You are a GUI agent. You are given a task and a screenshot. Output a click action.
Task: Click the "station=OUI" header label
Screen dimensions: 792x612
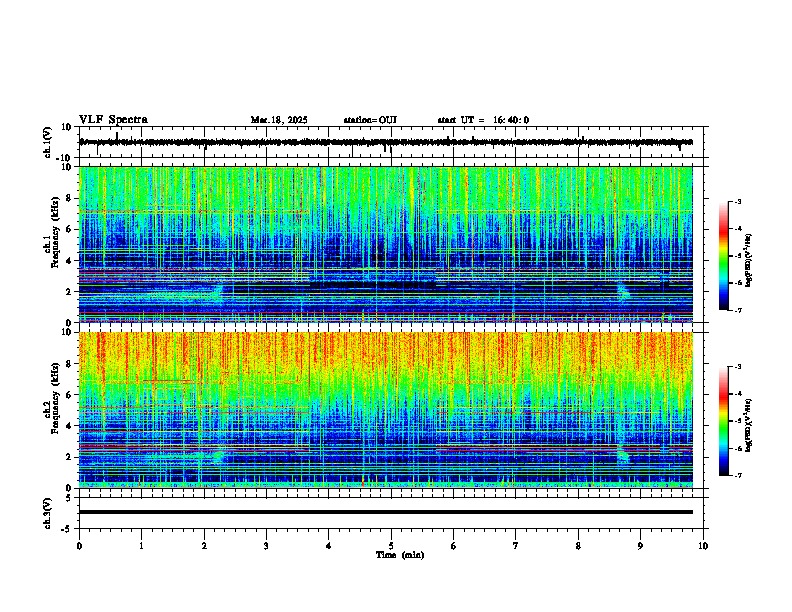(370, 120)
